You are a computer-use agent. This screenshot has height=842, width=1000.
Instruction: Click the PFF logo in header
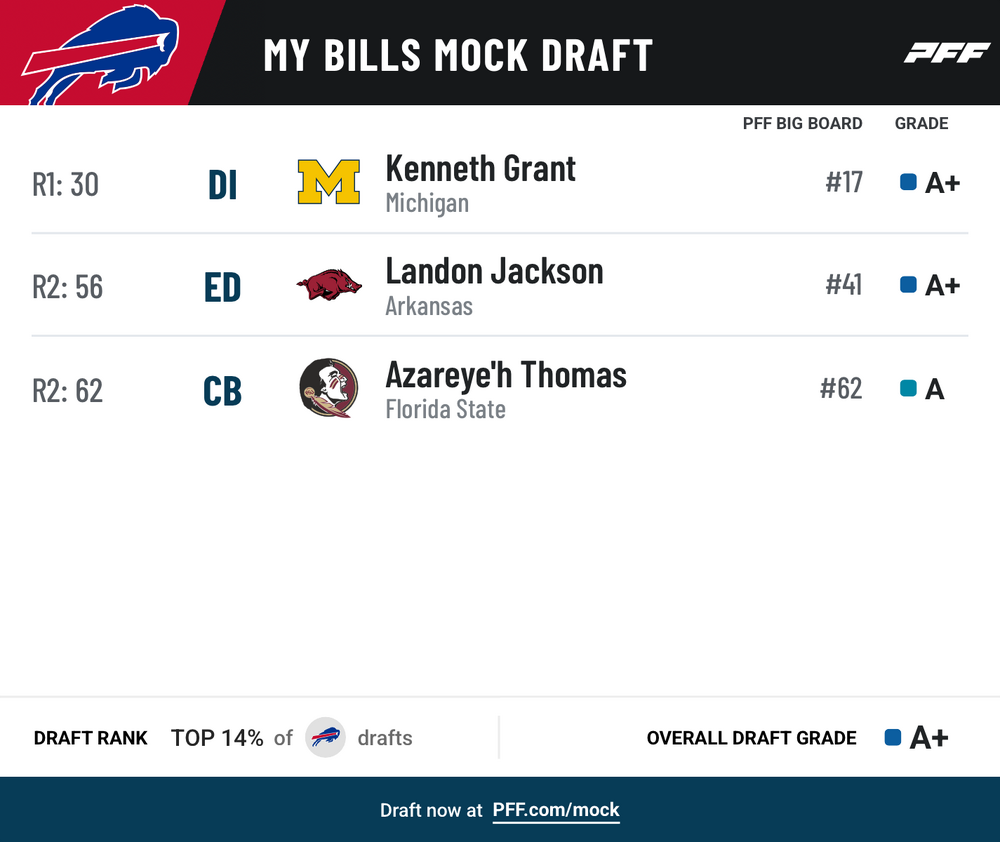coord(947,52)
